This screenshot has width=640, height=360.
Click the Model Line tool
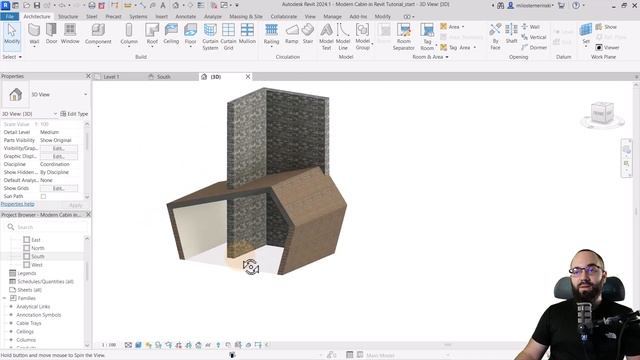343,37
